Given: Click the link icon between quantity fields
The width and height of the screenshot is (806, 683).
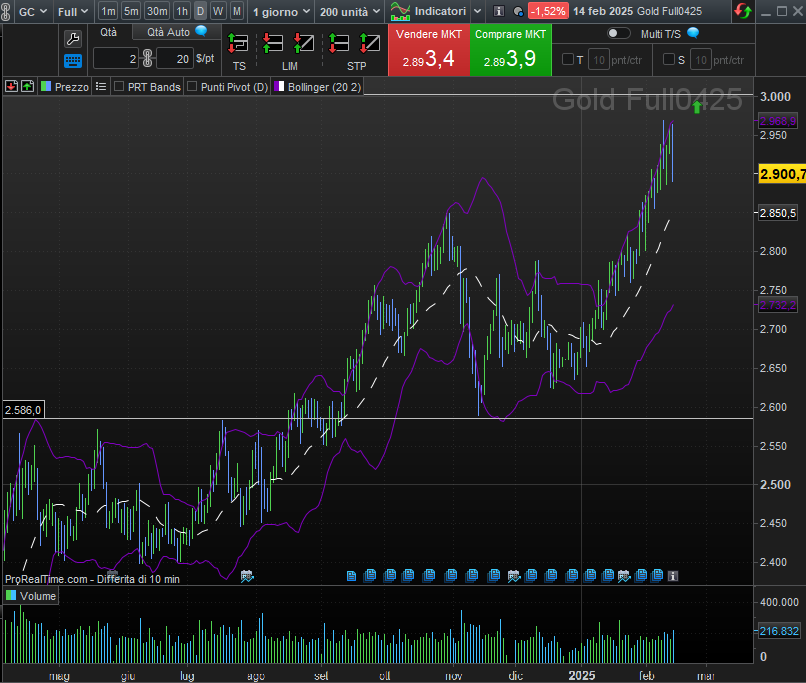Looking at the screenshot, I should coord(147,59).
